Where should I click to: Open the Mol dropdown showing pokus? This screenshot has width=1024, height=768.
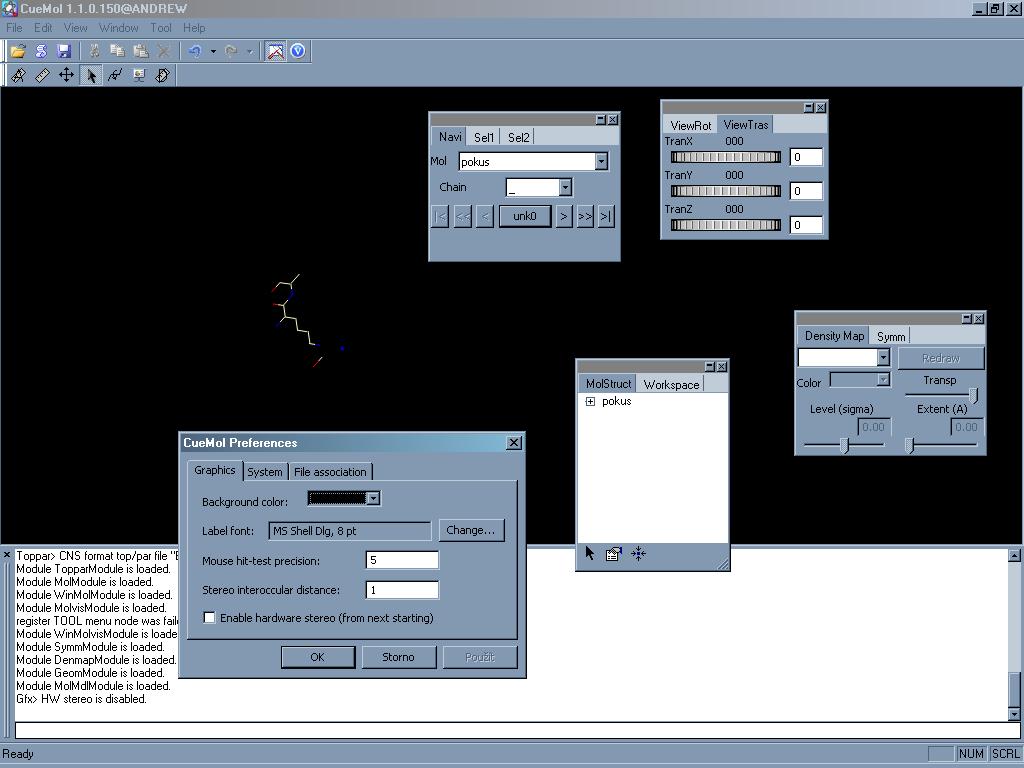(x=601, y=161)
